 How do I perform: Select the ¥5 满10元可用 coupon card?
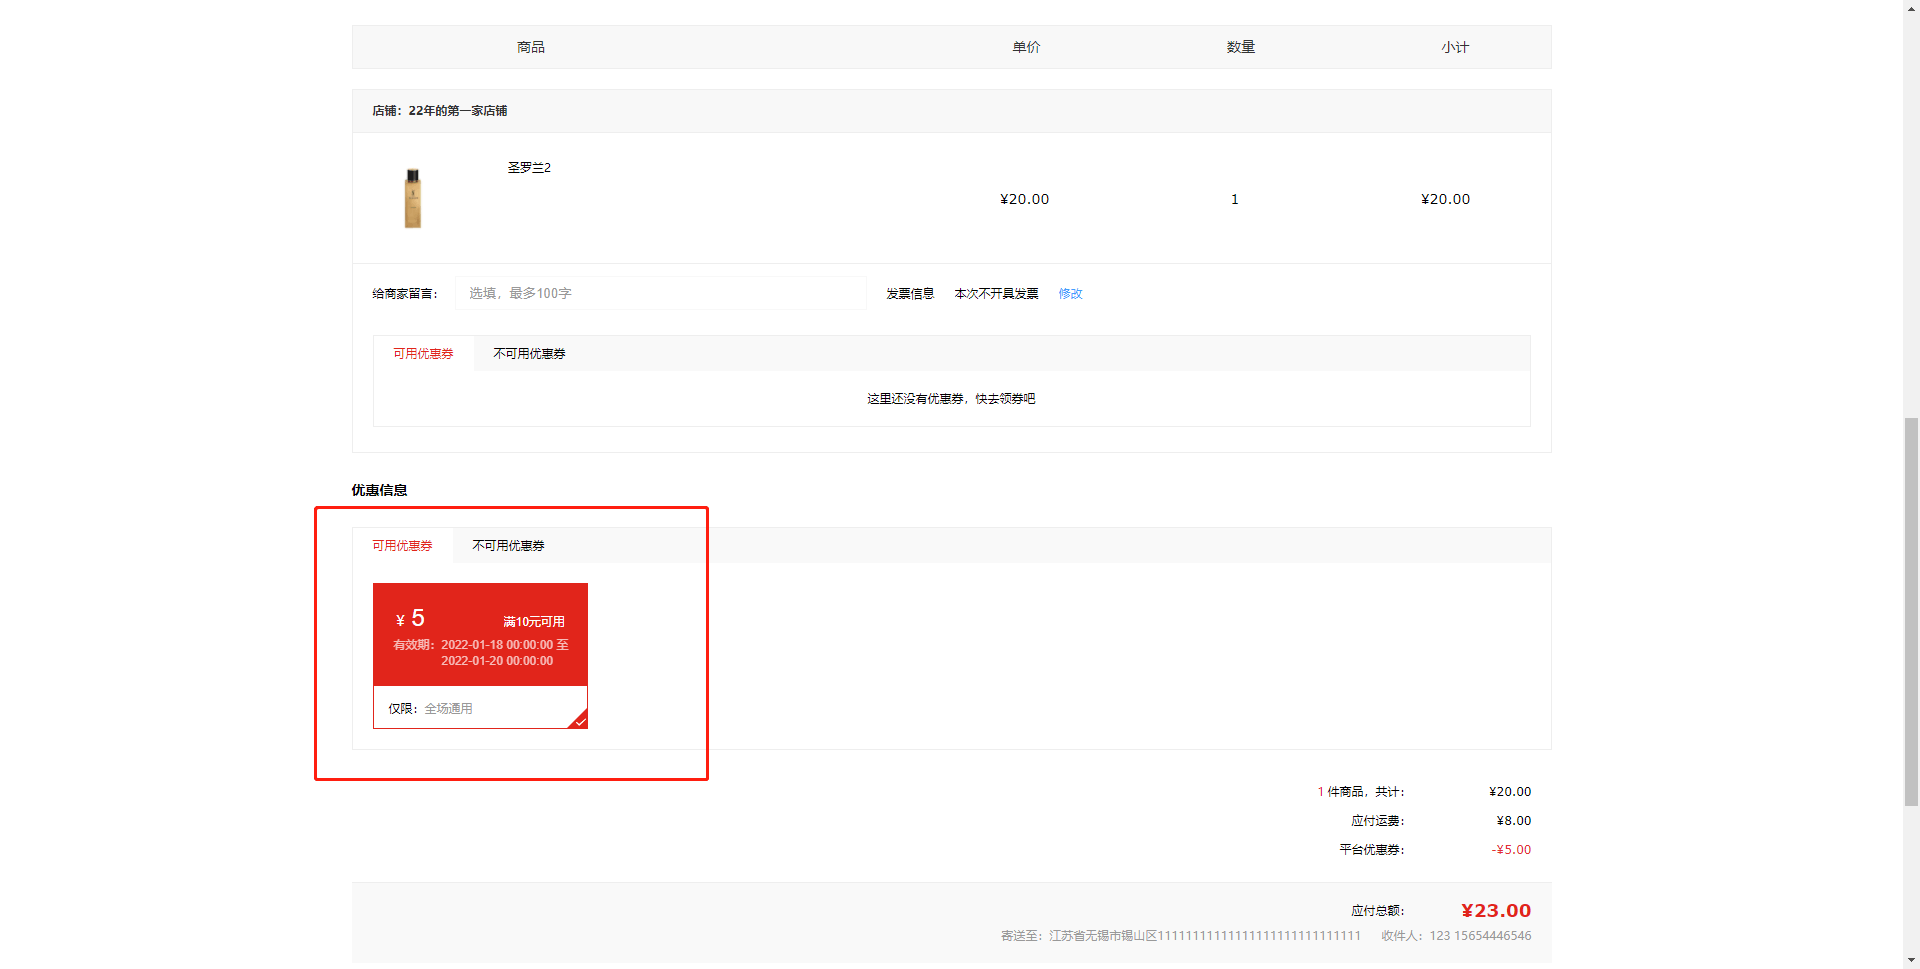tap(480, 656)
